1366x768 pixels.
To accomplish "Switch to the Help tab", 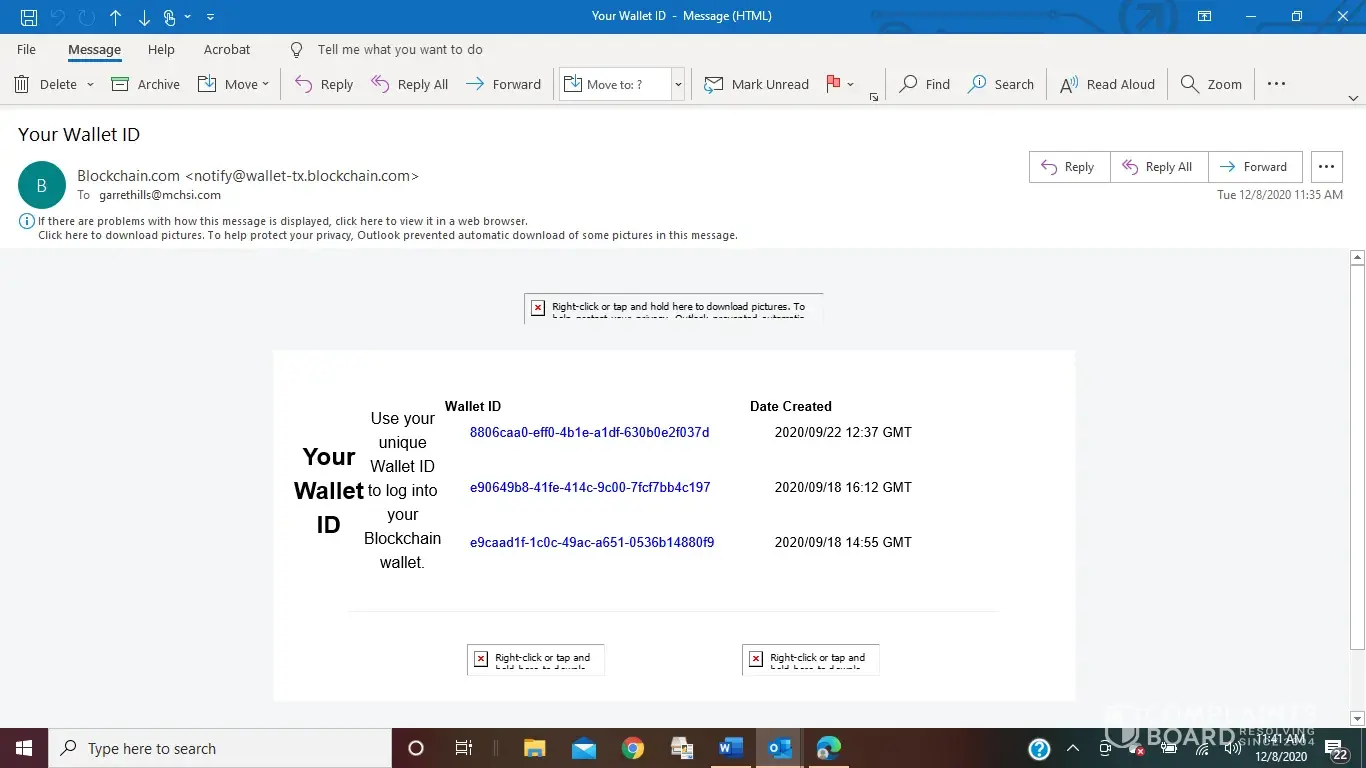I will 161,49.
